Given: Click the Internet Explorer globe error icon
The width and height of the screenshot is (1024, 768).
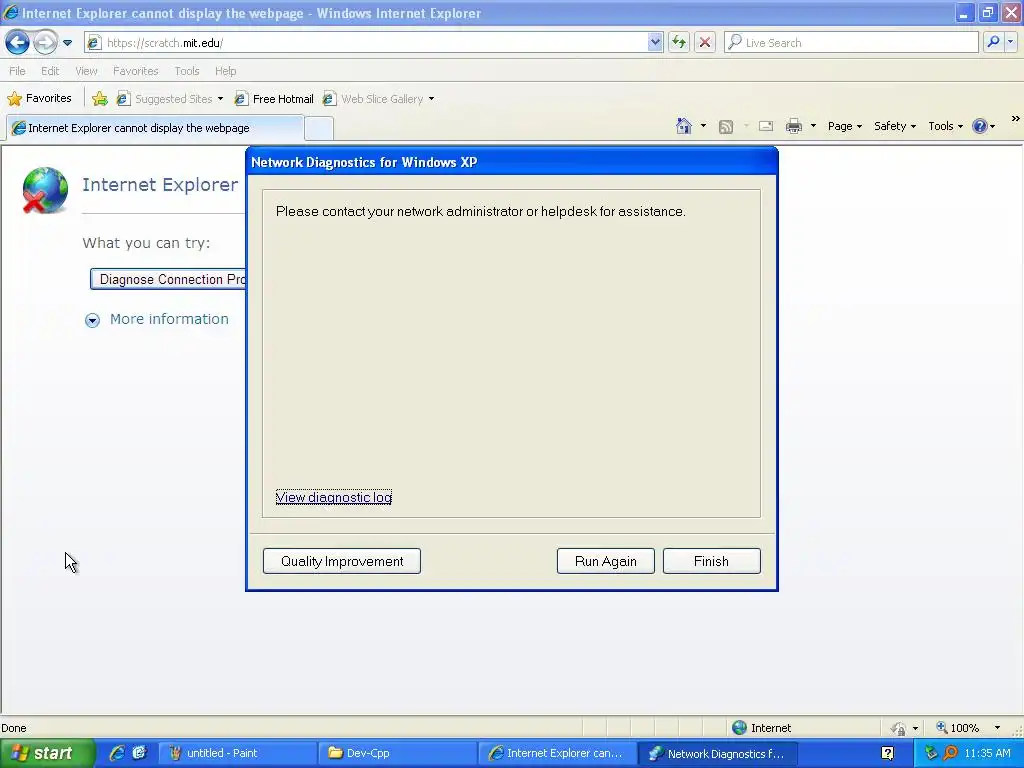Looking at the screenshot, I should 44,190.
